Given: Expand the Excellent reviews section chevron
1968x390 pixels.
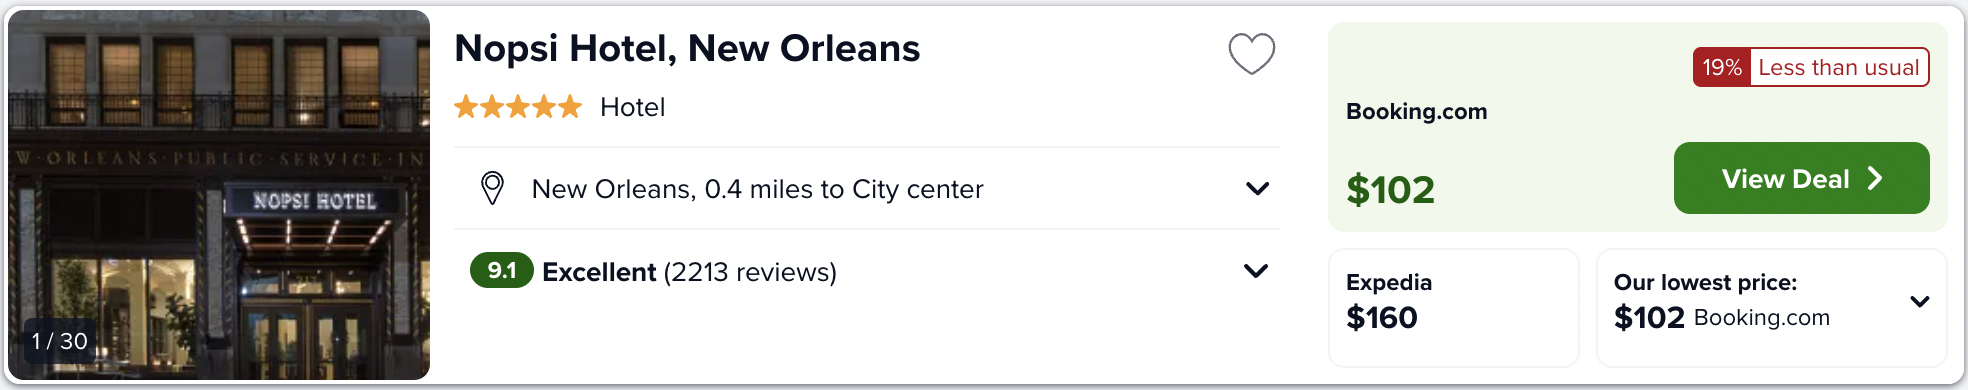Looking at the screenshot, I should [x=1256, y=271].
